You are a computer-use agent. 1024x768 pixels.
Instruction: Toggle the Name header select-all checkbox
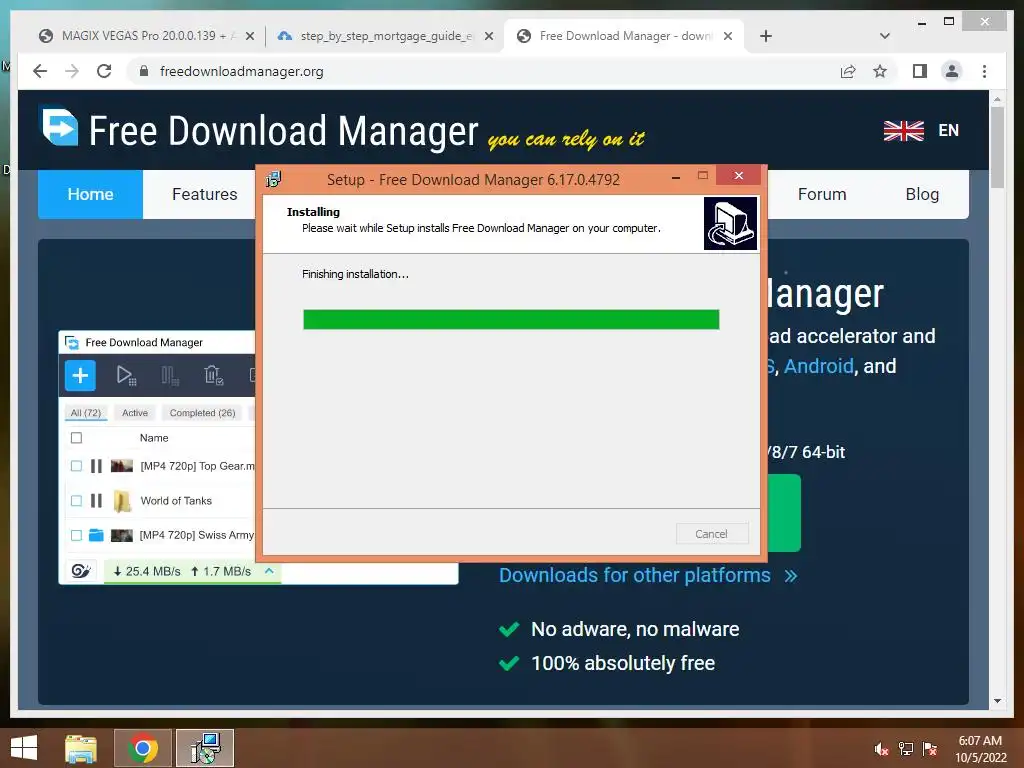(x=76, y=438)
